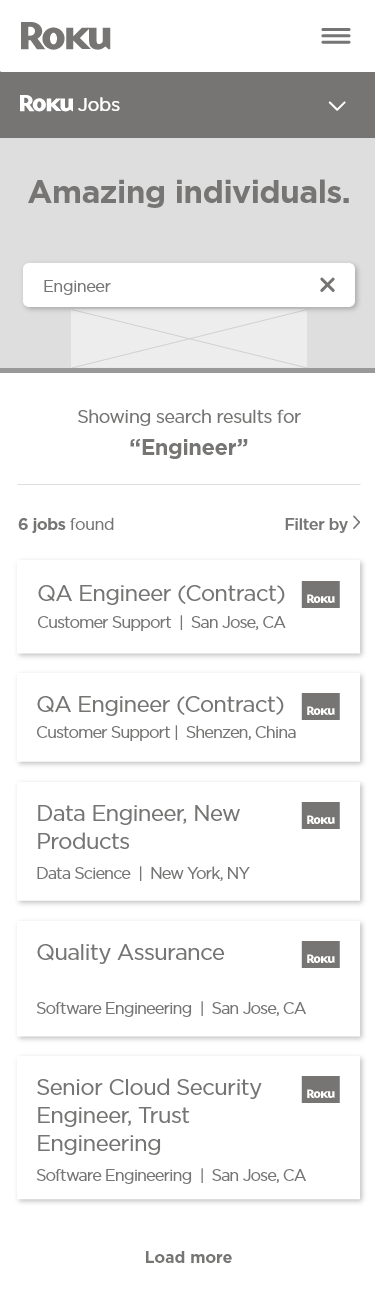Click the placeholder image below search
The image size is (375, 1316).
pos(189,338)
